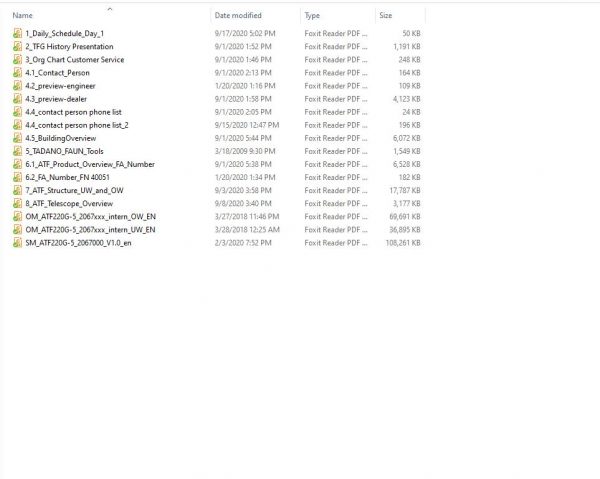Viewport: 600px width, 479px height.
Task: Select file name OM_ATF220G-5_2067xxx_intern_UW_EN
Action: (90, 230)
